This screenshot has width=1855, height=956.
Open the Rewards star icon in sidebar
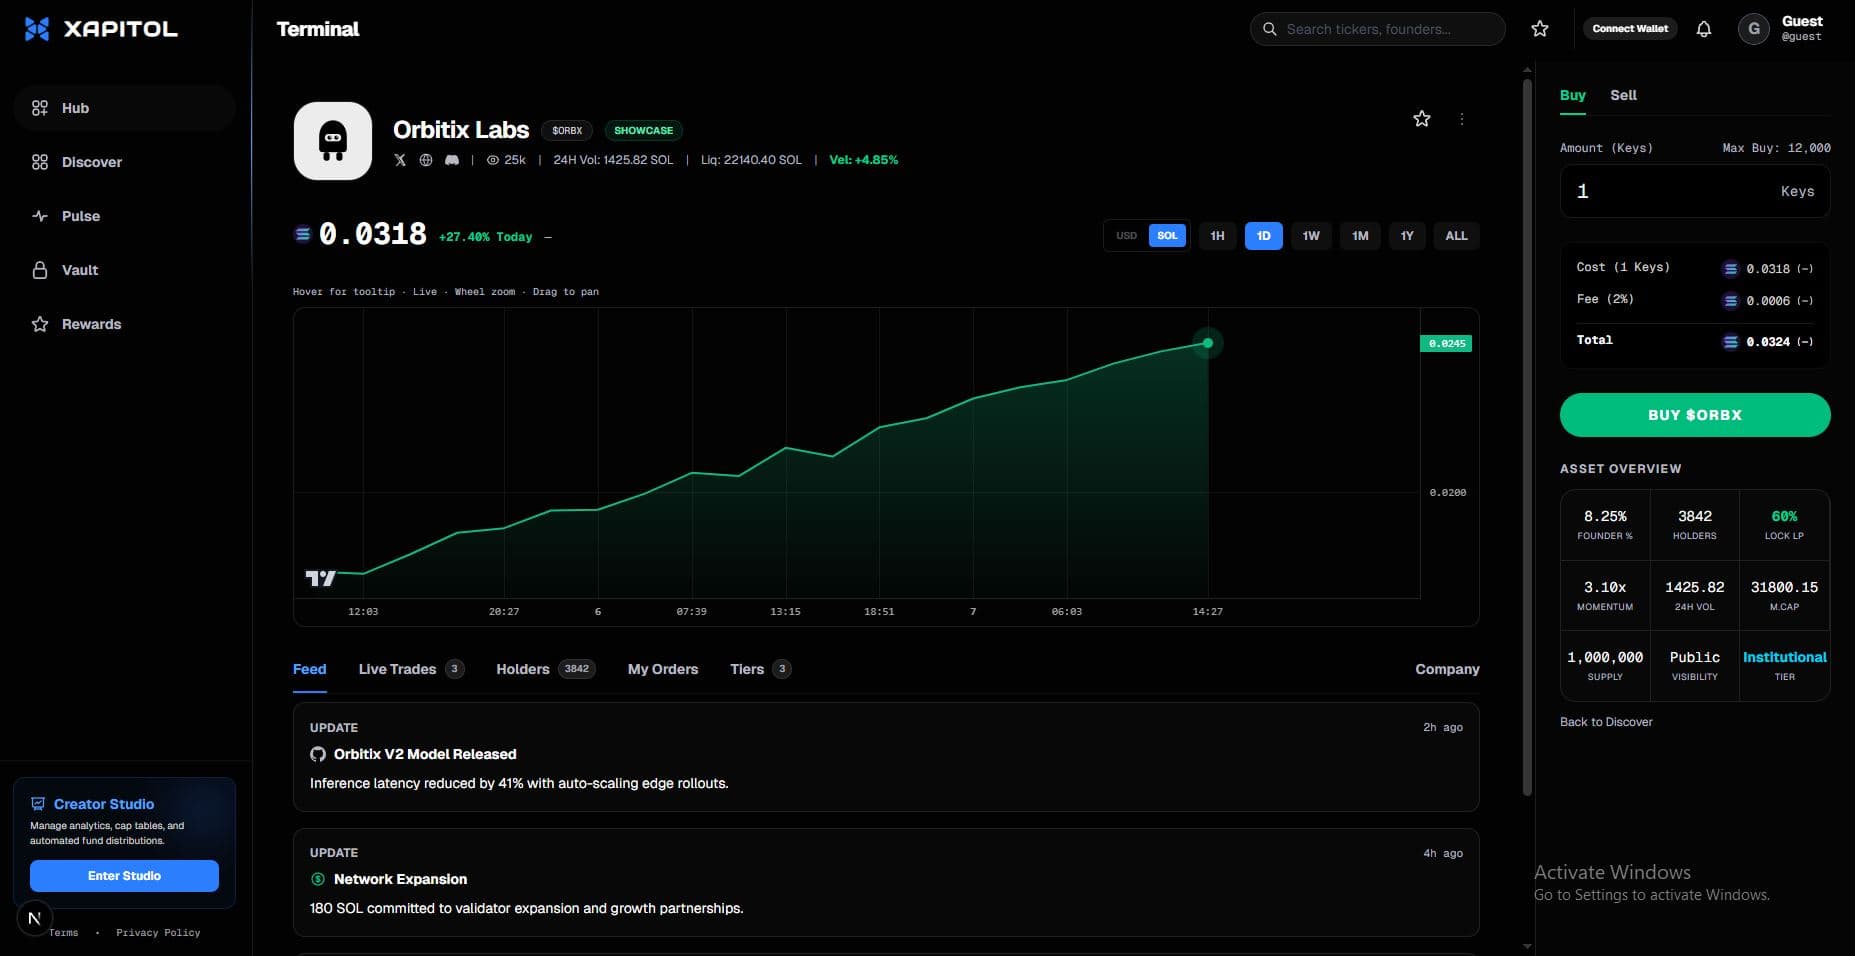pyautogui.click(x=40, y=324)
